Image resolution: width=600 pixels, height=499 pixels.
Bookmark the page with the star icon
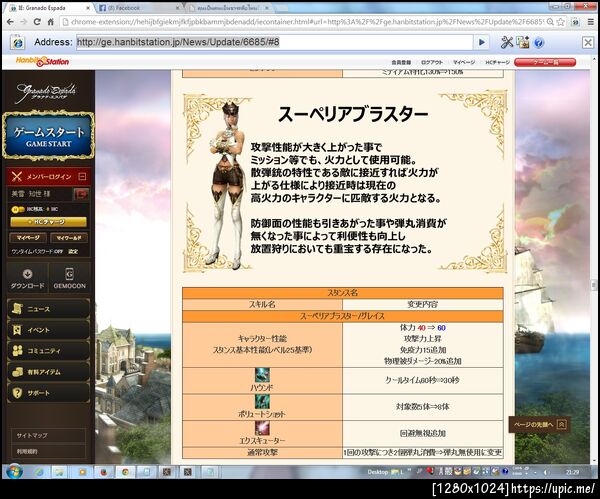(x=560, y=22)
